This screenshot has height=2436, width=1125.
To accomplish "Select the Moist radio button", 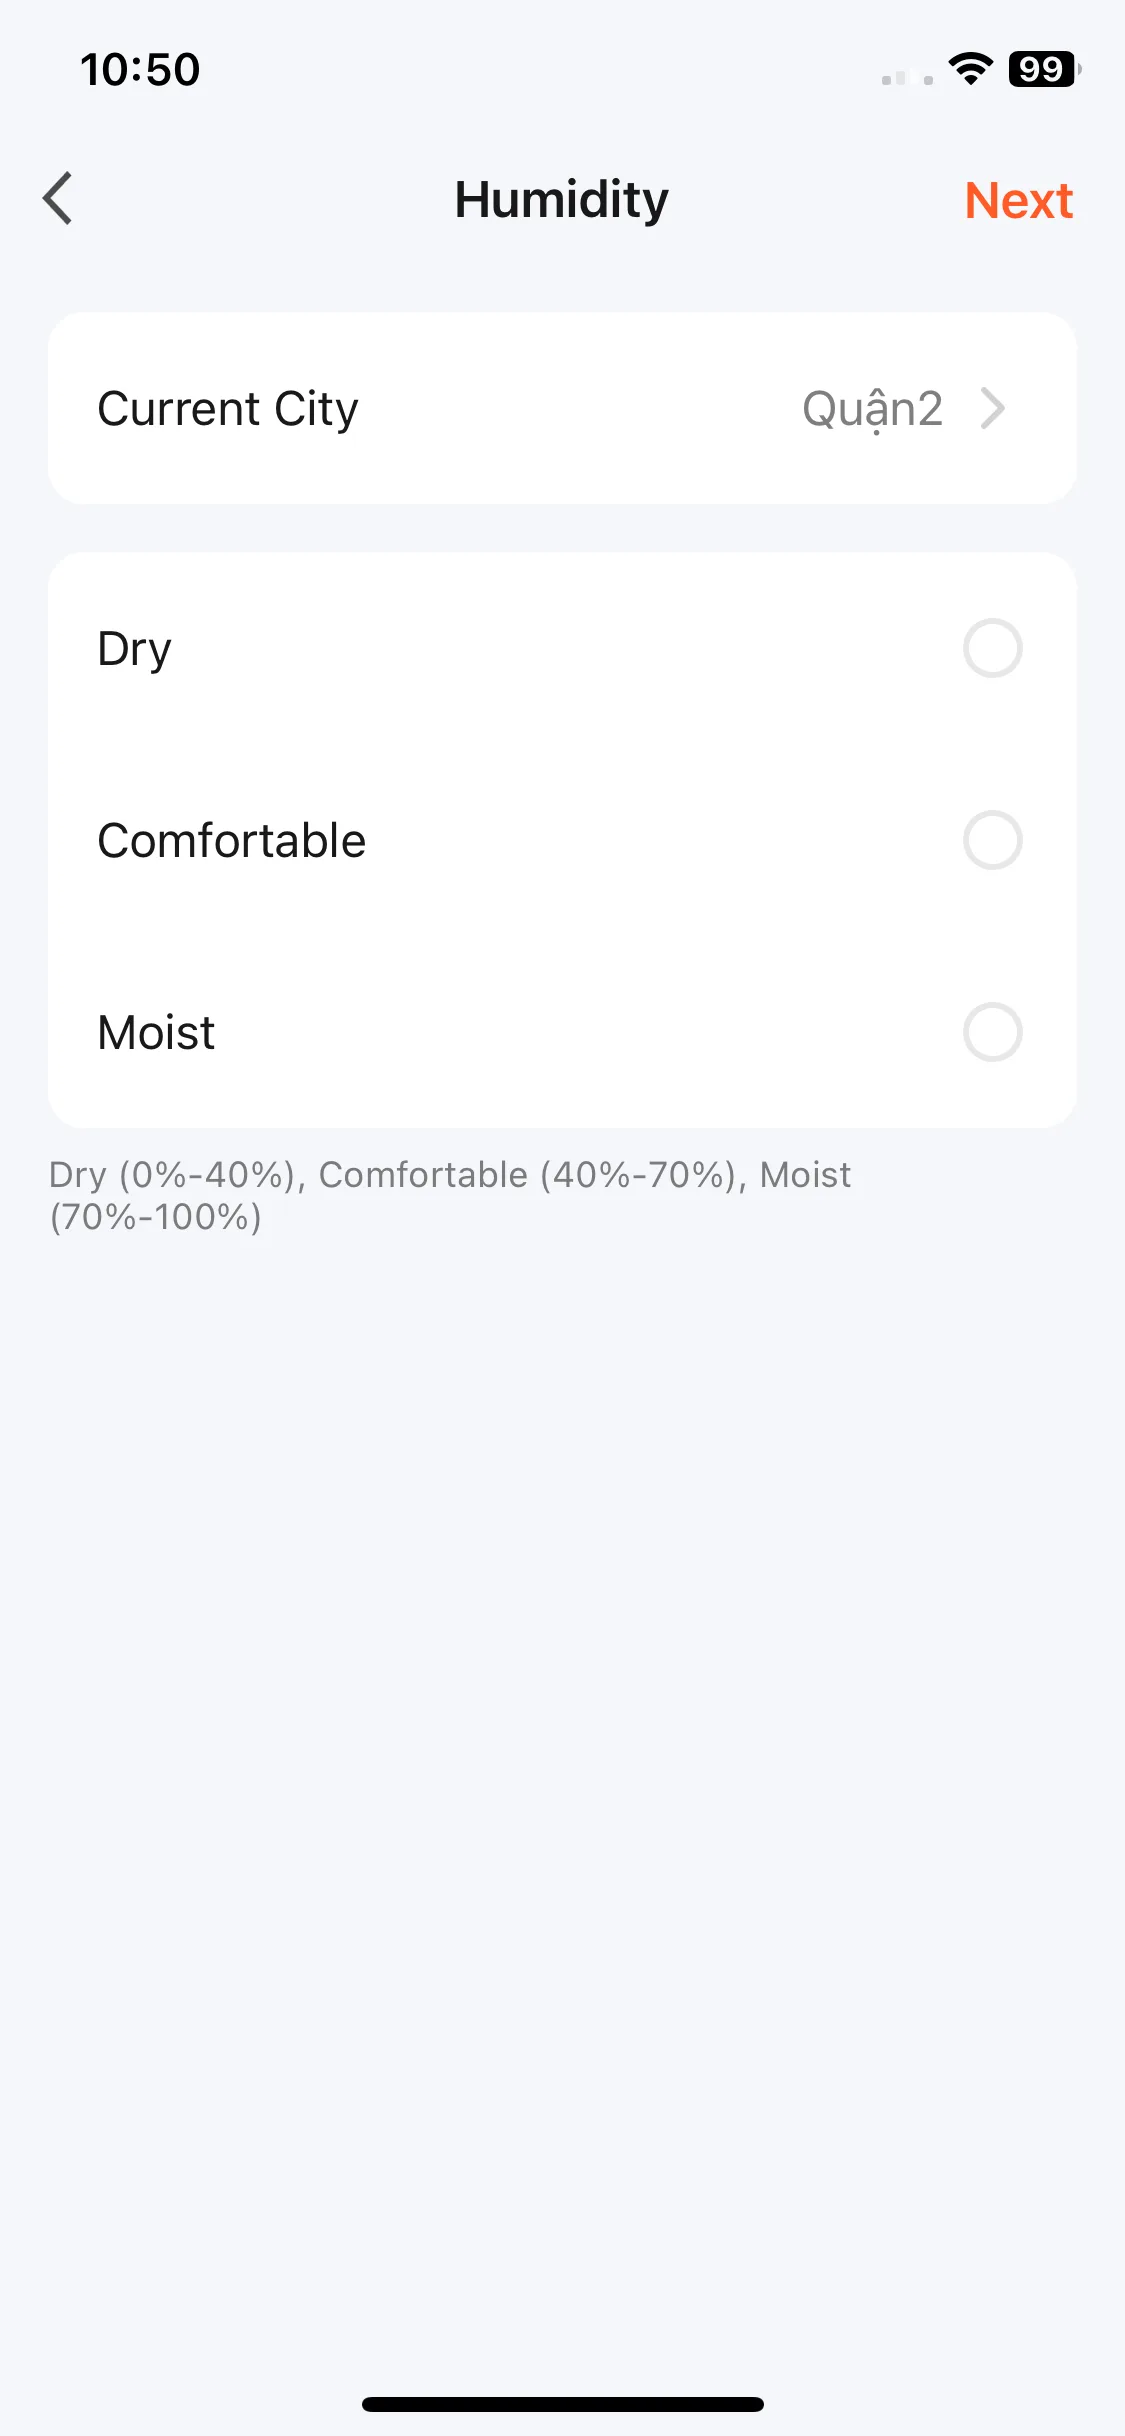I will [992, 1032].
